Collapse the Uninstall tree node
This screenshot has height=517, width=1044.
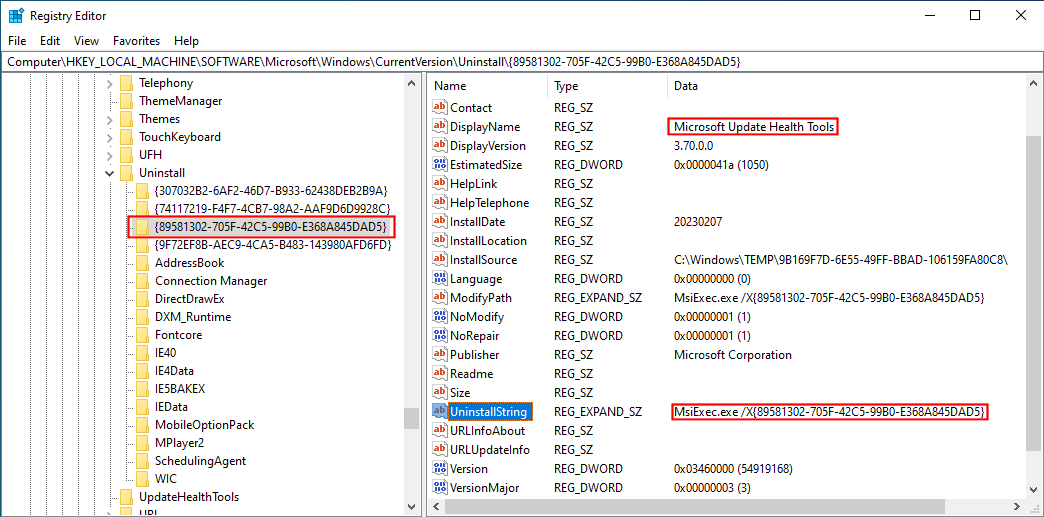(x=109, y=173)
